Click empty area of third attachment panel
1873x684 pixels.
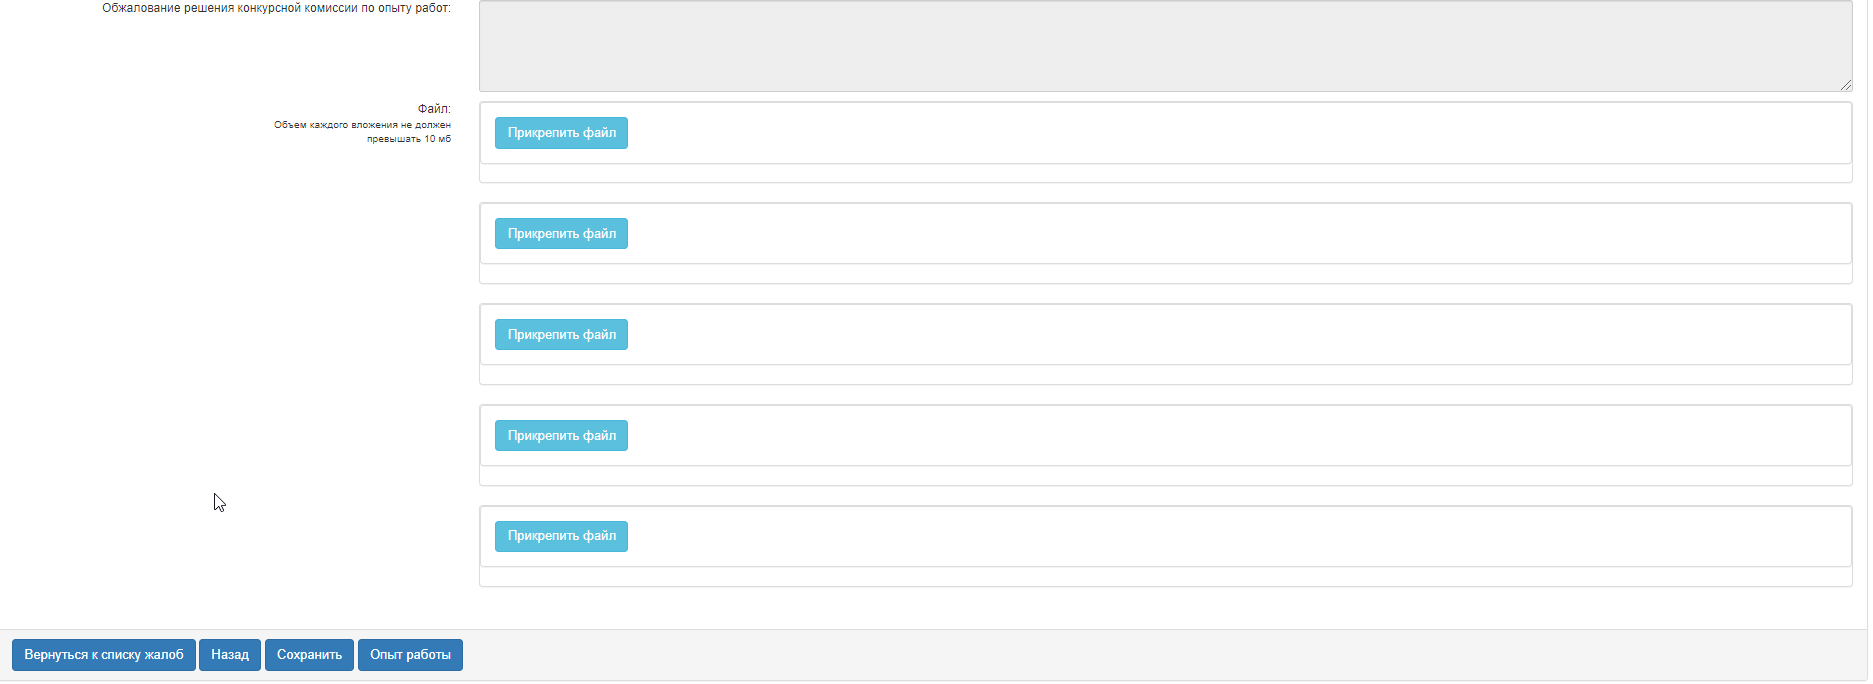coord(1238,335)
